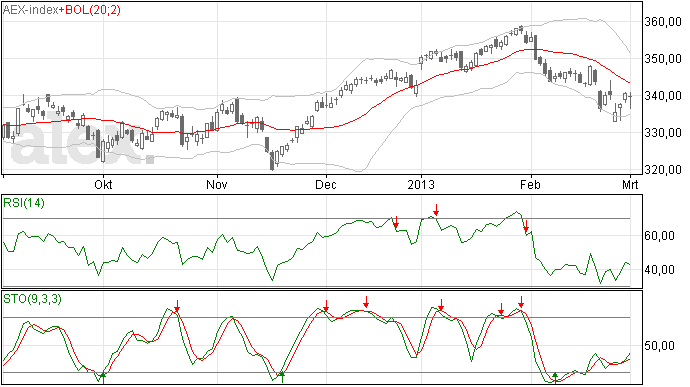Screen dimensions: 690x387
Task: Click the Feb date axis label
Action: [x=530, y=184]
